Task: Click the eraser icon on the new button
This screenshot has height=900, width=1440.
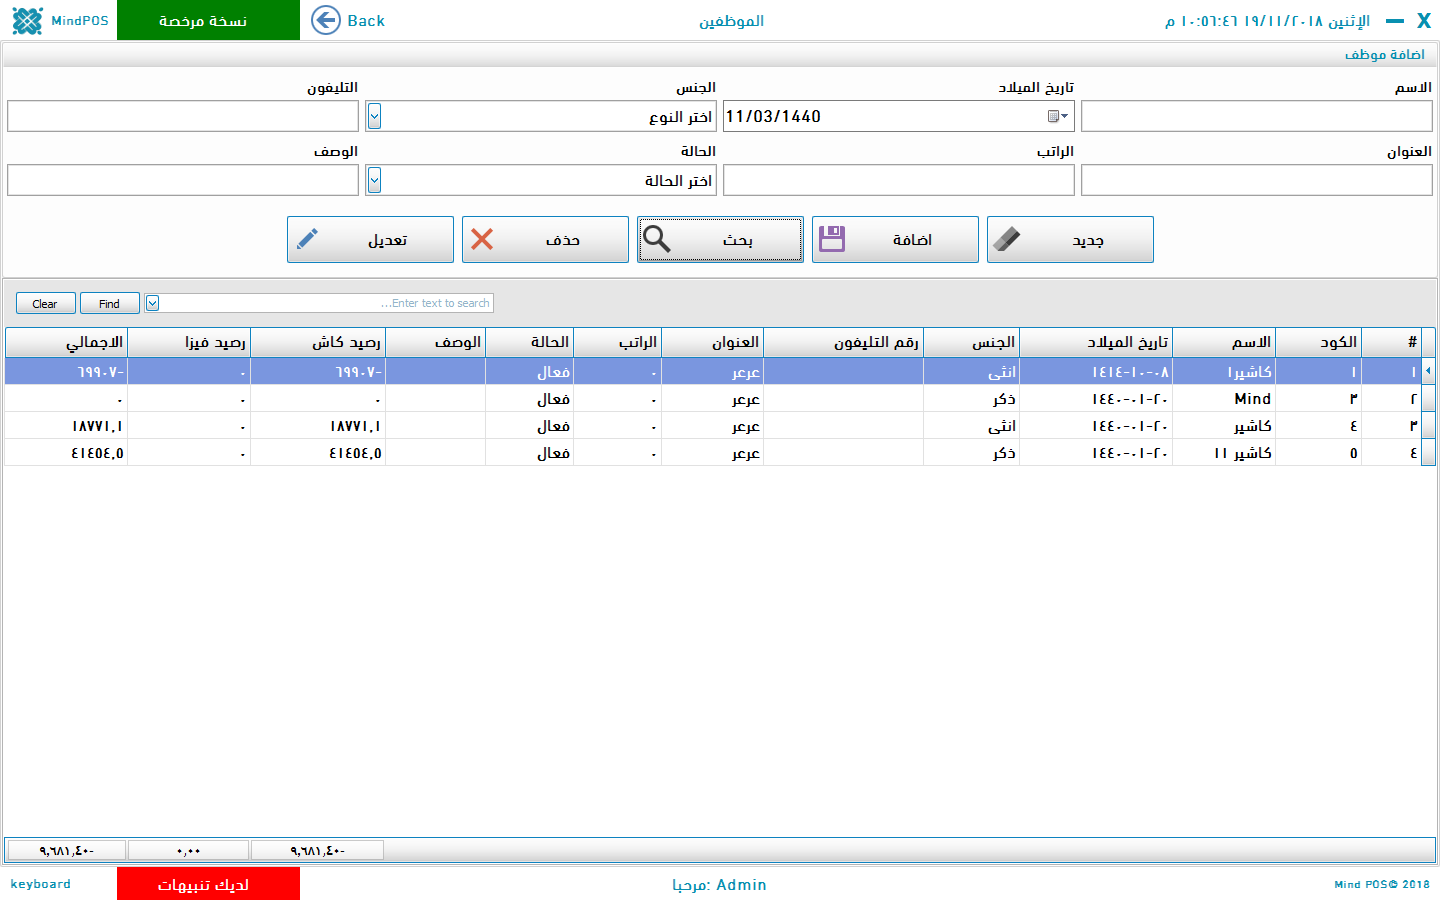Action: (x=1007, y=239)
